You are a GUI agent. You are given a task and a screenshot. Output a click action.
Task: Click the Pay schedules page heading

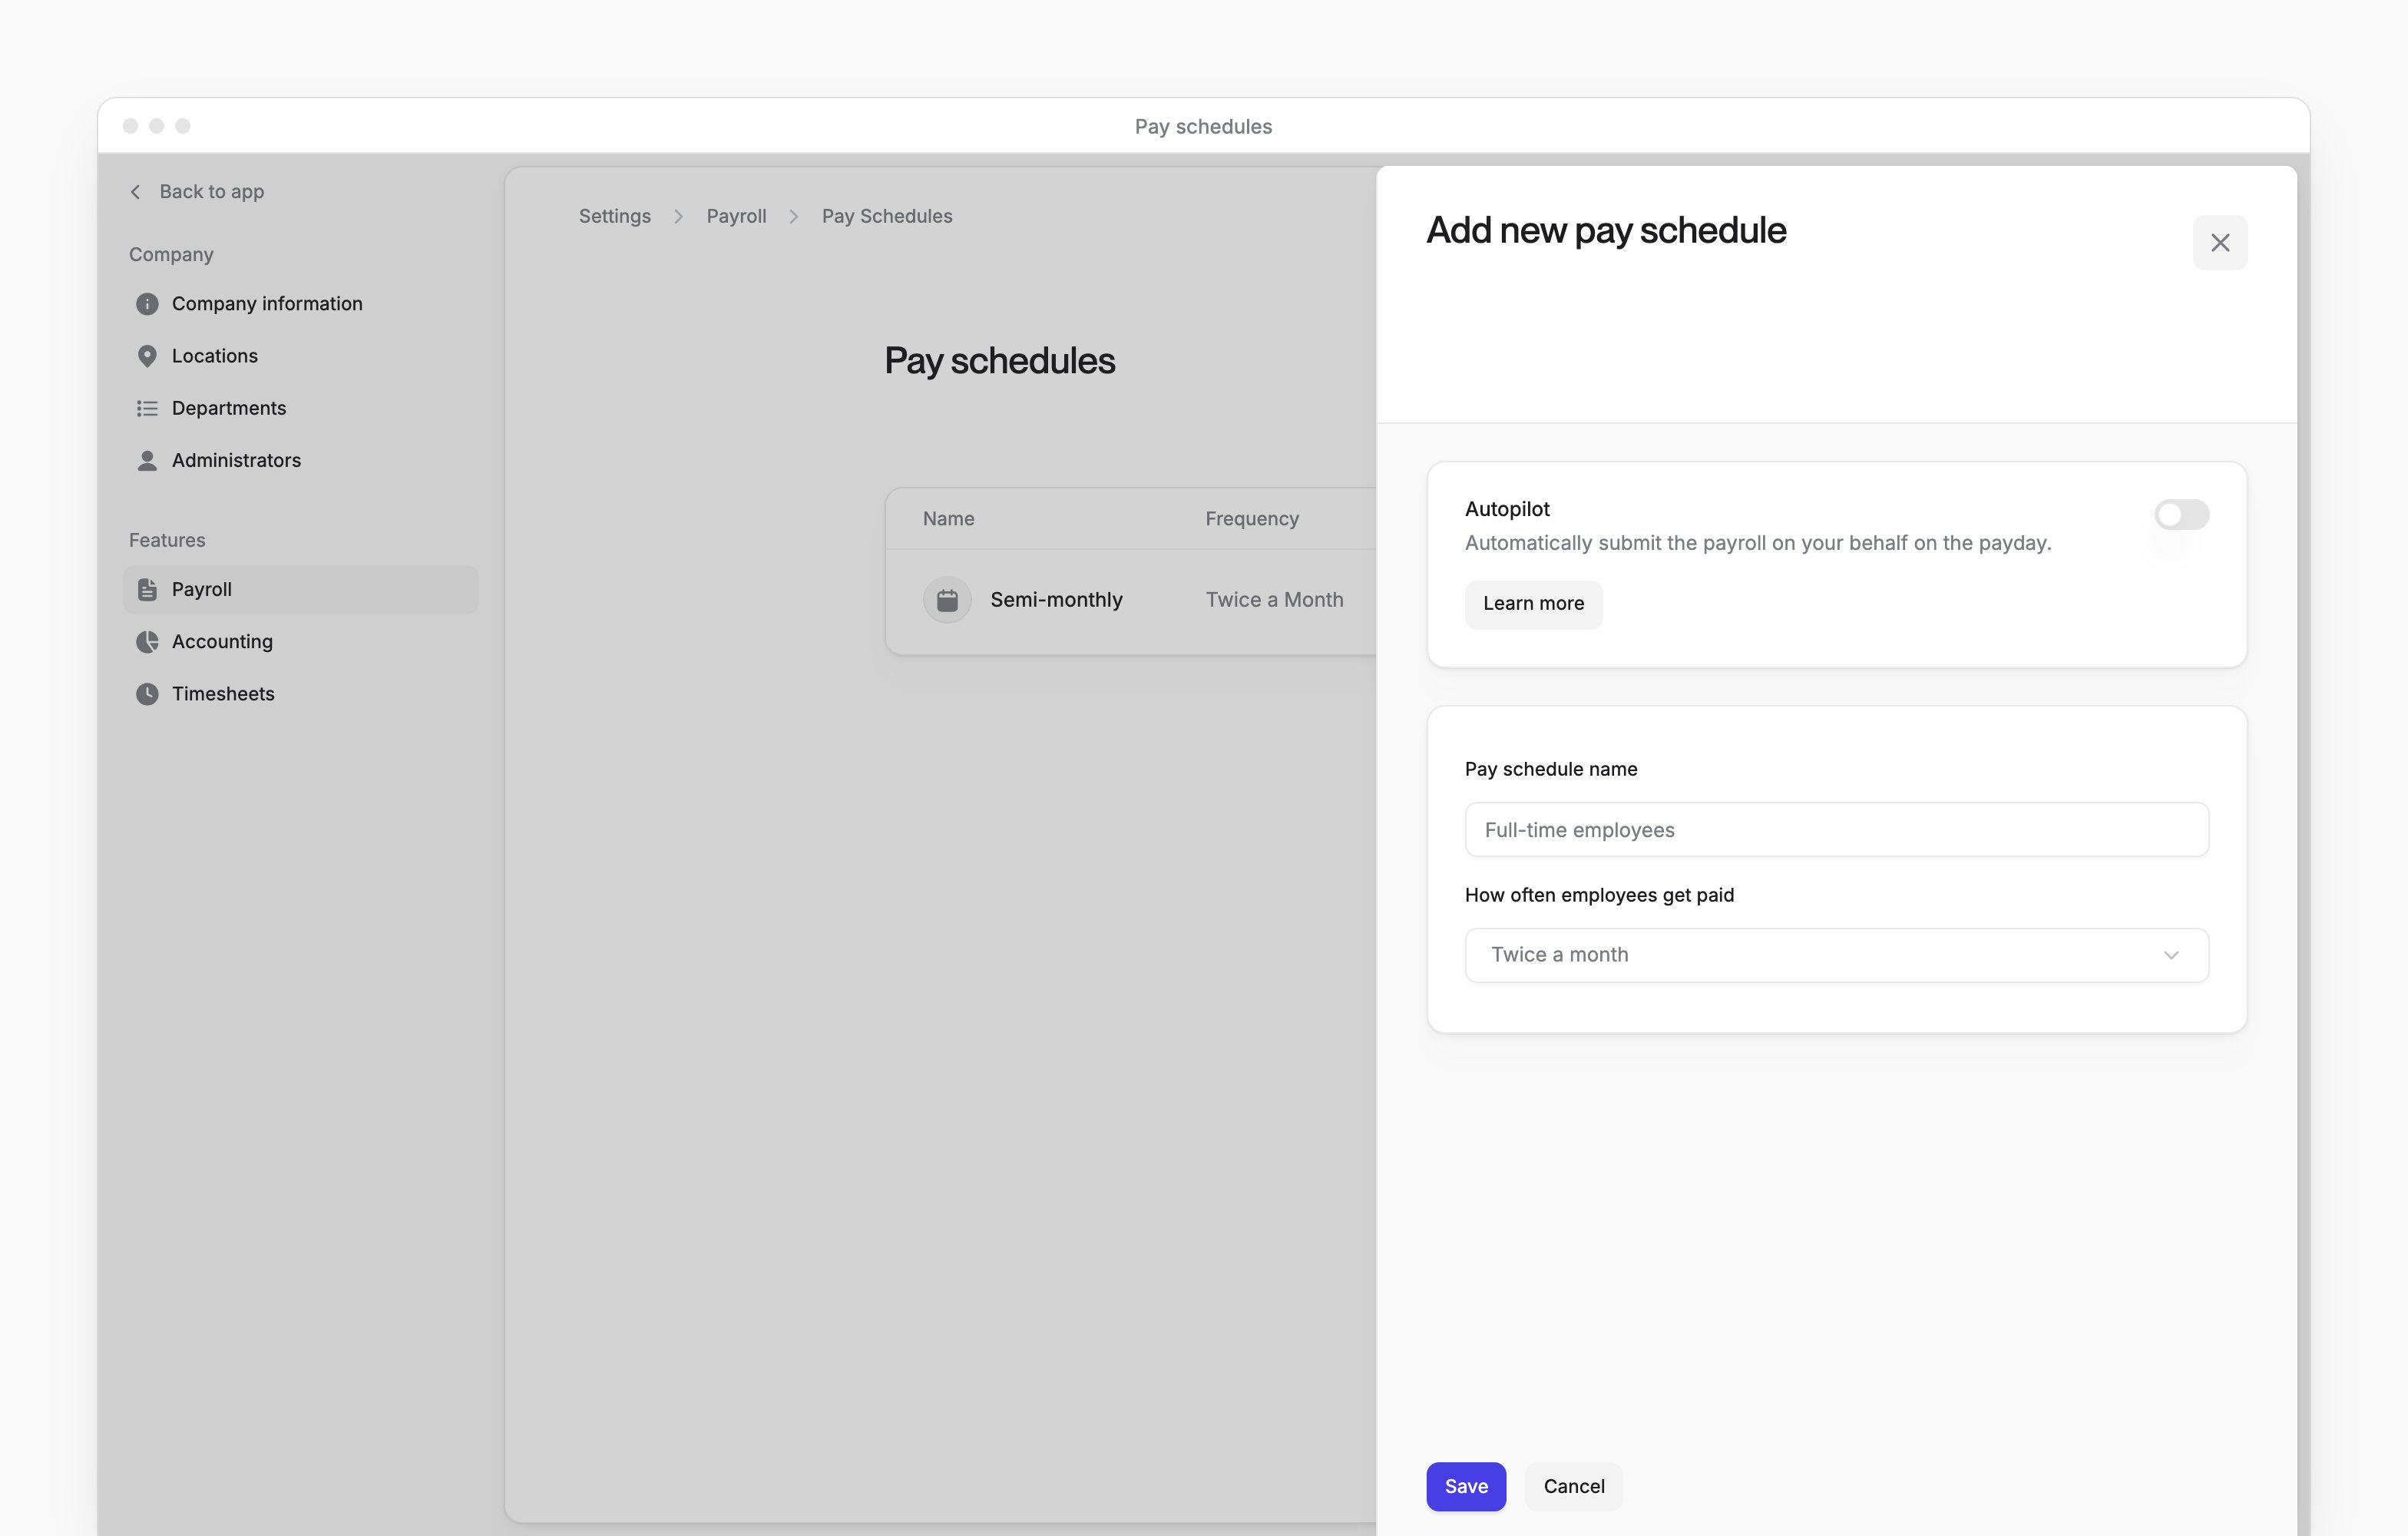tap(999, 361)
